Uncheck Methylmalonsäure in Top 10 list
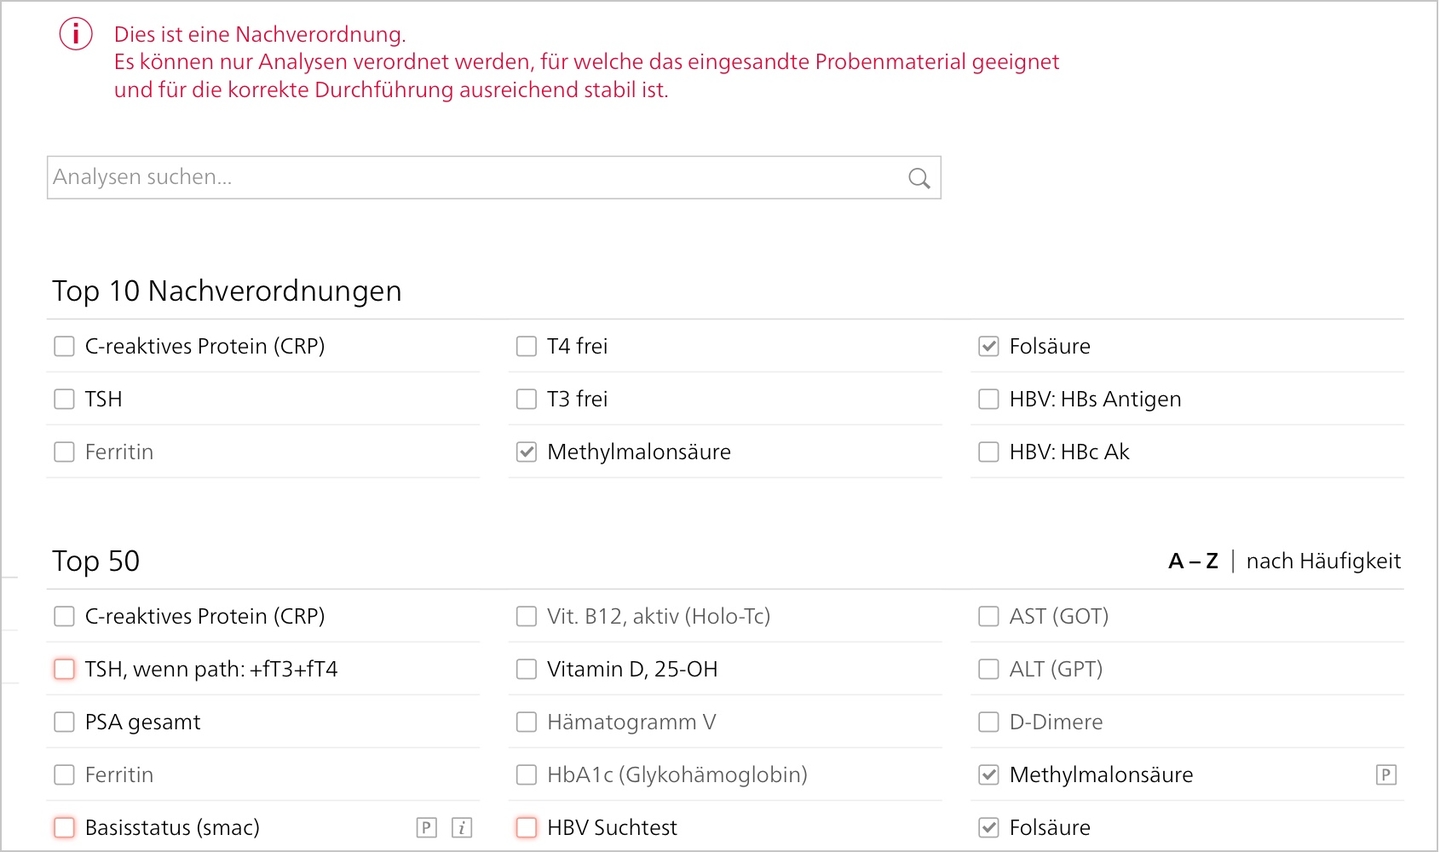1440x852 pixels. (526, 452)
